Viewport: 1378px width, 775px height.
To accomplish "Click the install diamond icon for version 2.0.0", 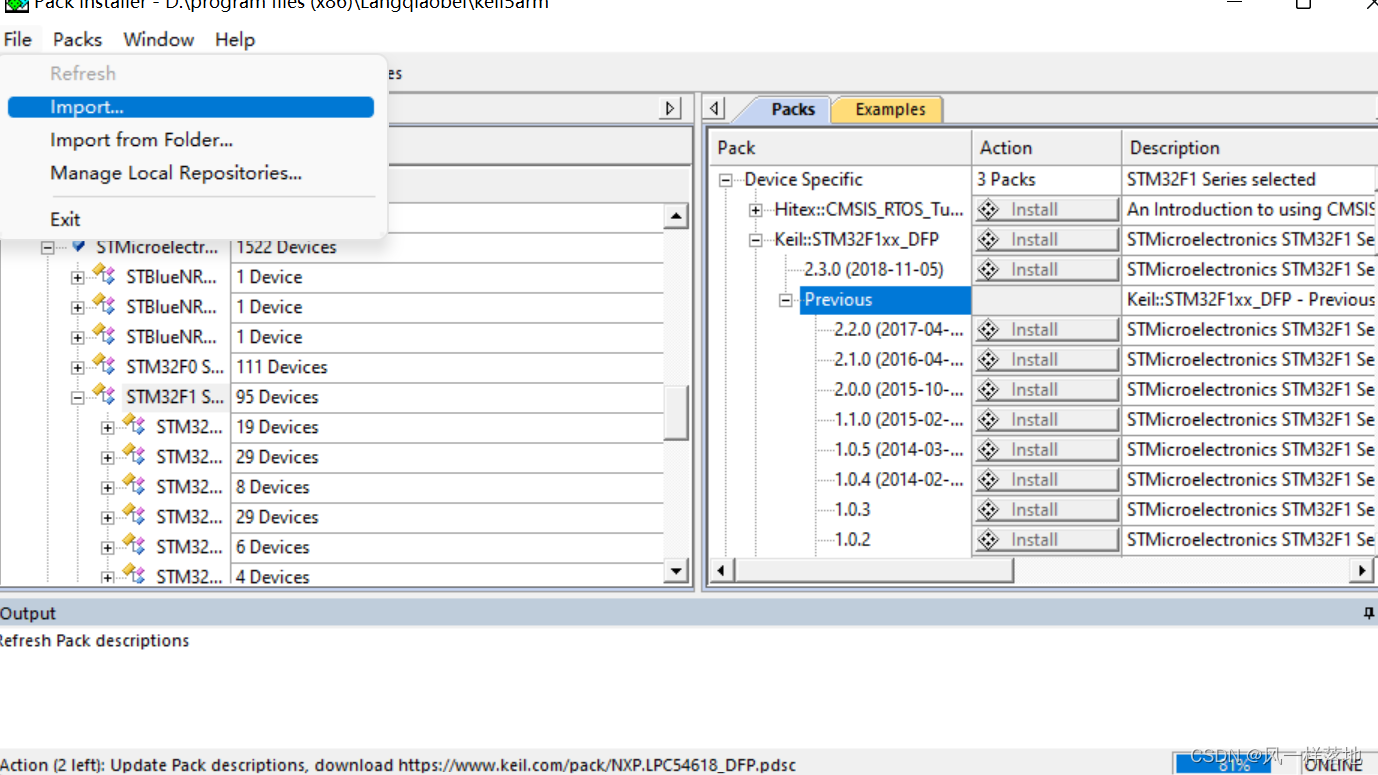I will point(988,389).
